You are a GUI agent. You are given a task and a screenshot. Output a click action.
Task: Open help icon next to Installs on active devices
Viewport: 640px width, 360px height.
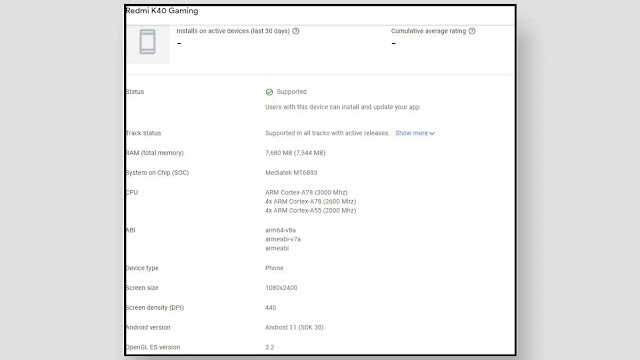click(296, 31)
